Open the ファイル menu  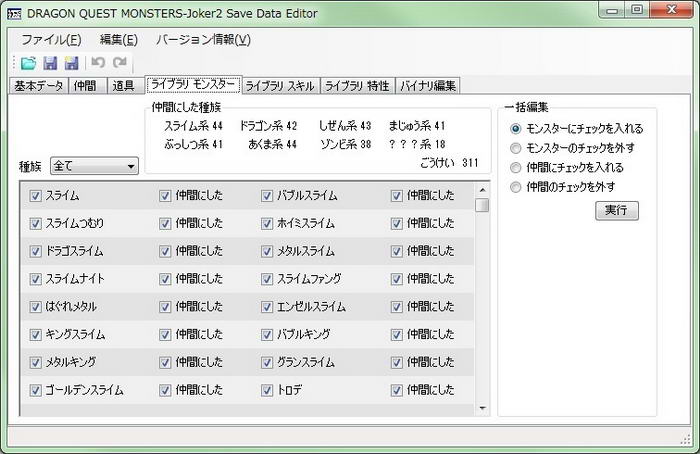(50, 39)
